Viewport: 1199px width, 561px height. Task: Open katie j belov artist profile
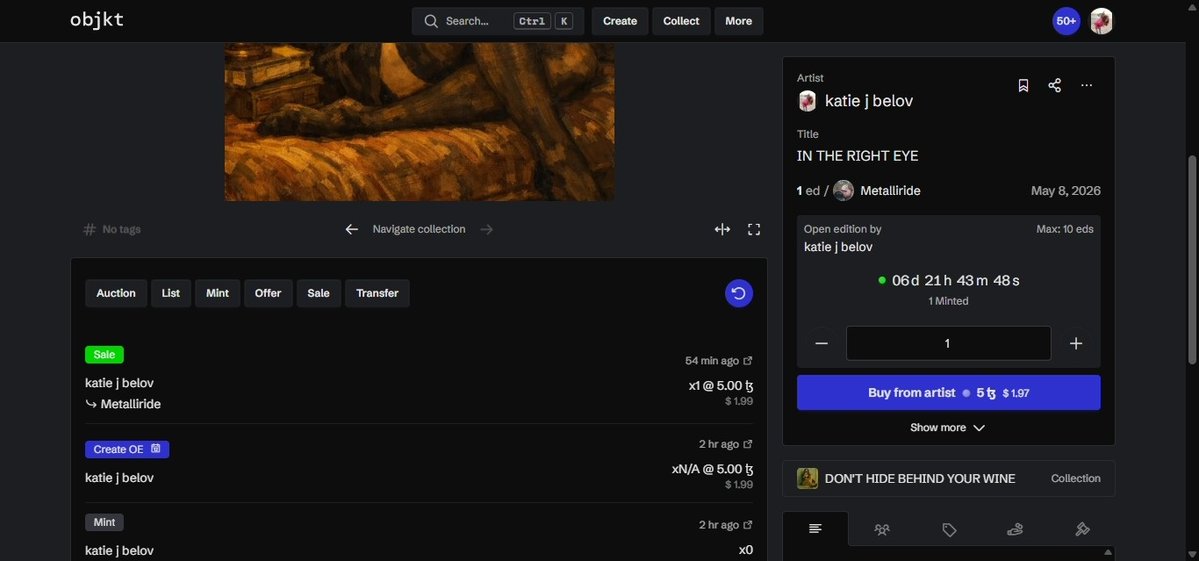[869, 101]
